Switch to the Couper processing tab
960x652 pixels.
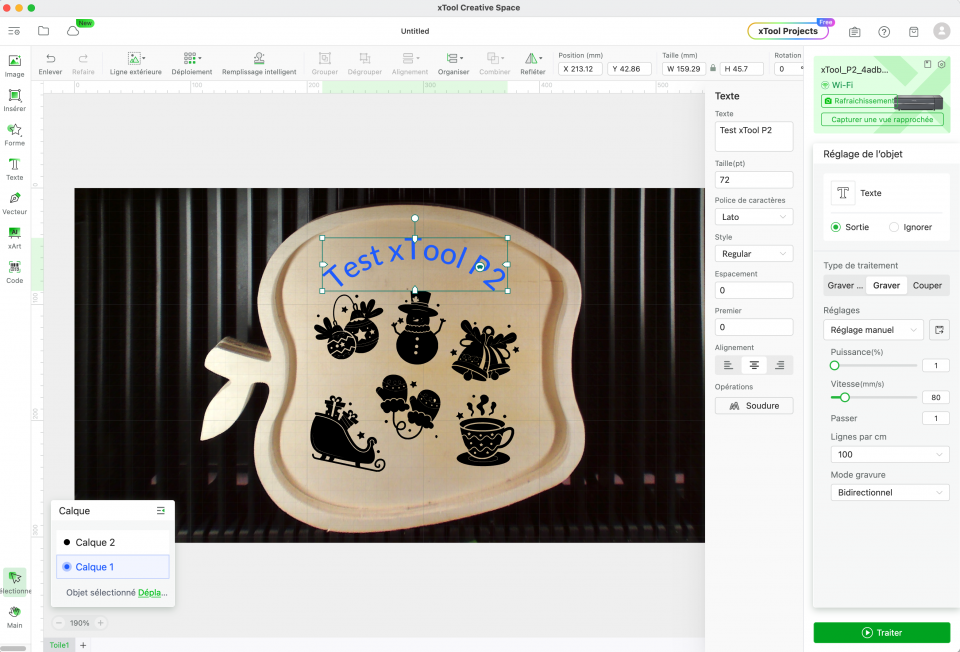pyautogui.click(x=927, y=285)
